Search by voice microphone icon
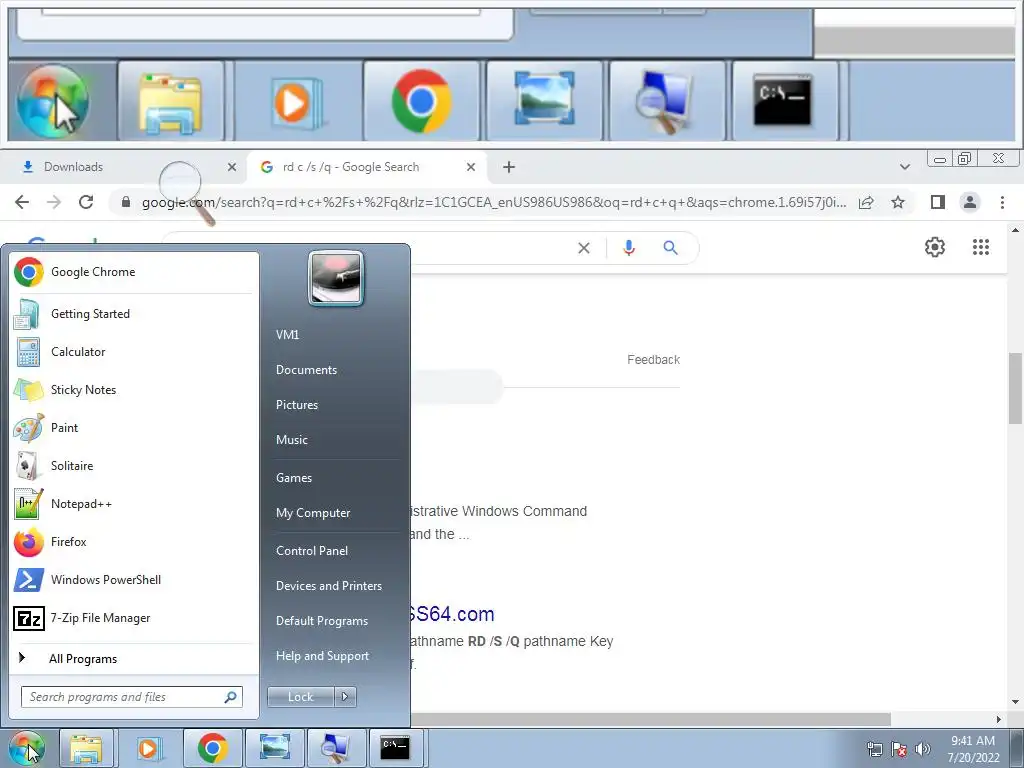Viewport: 1024px width, 768px height. pos(629,248)
